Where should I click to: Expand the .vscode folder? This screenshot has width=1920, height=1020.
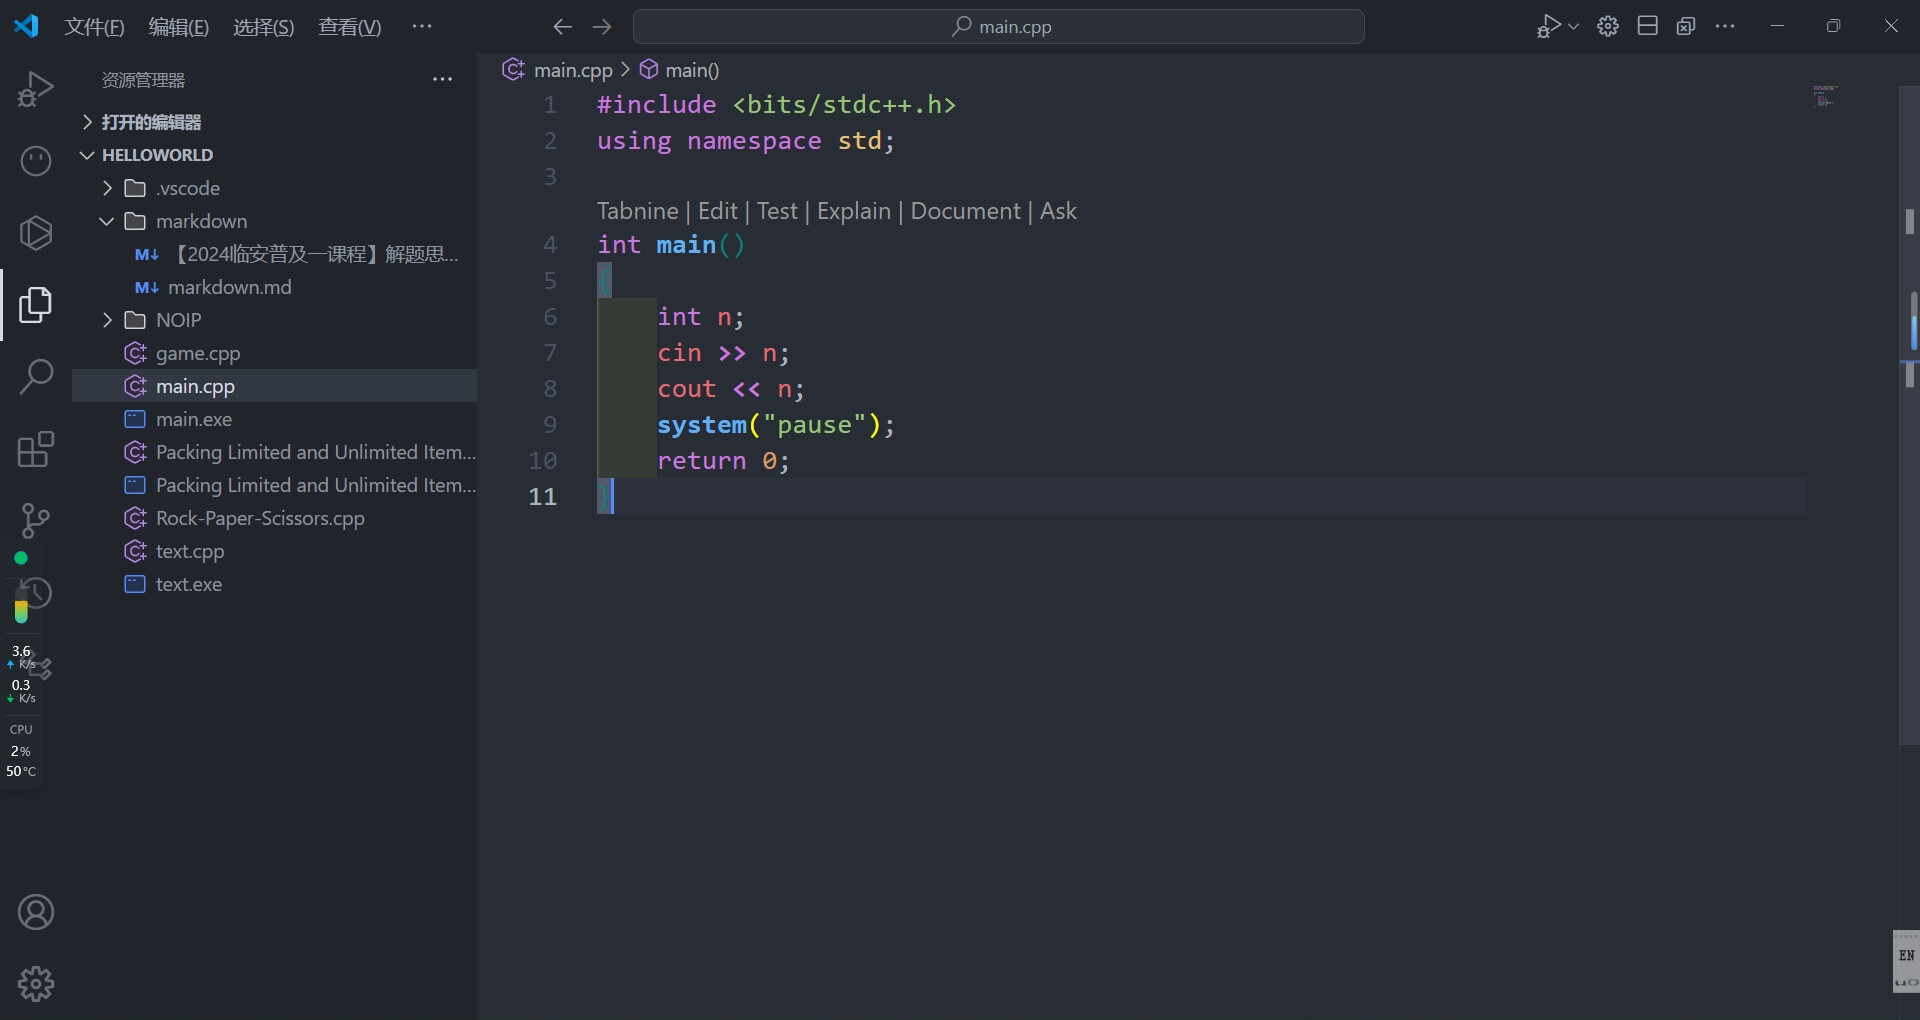tap(187, 188)
